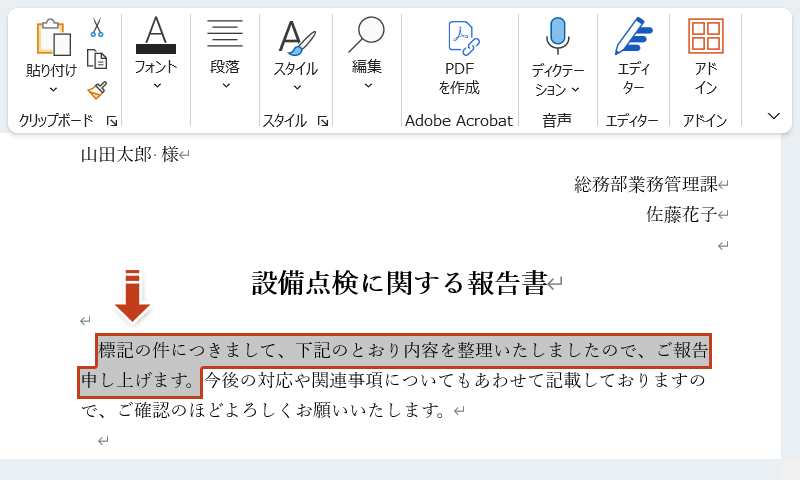The image size is (800, 480).
Task: Open the クリップボード dialog launcher
Action: (112, 121)
